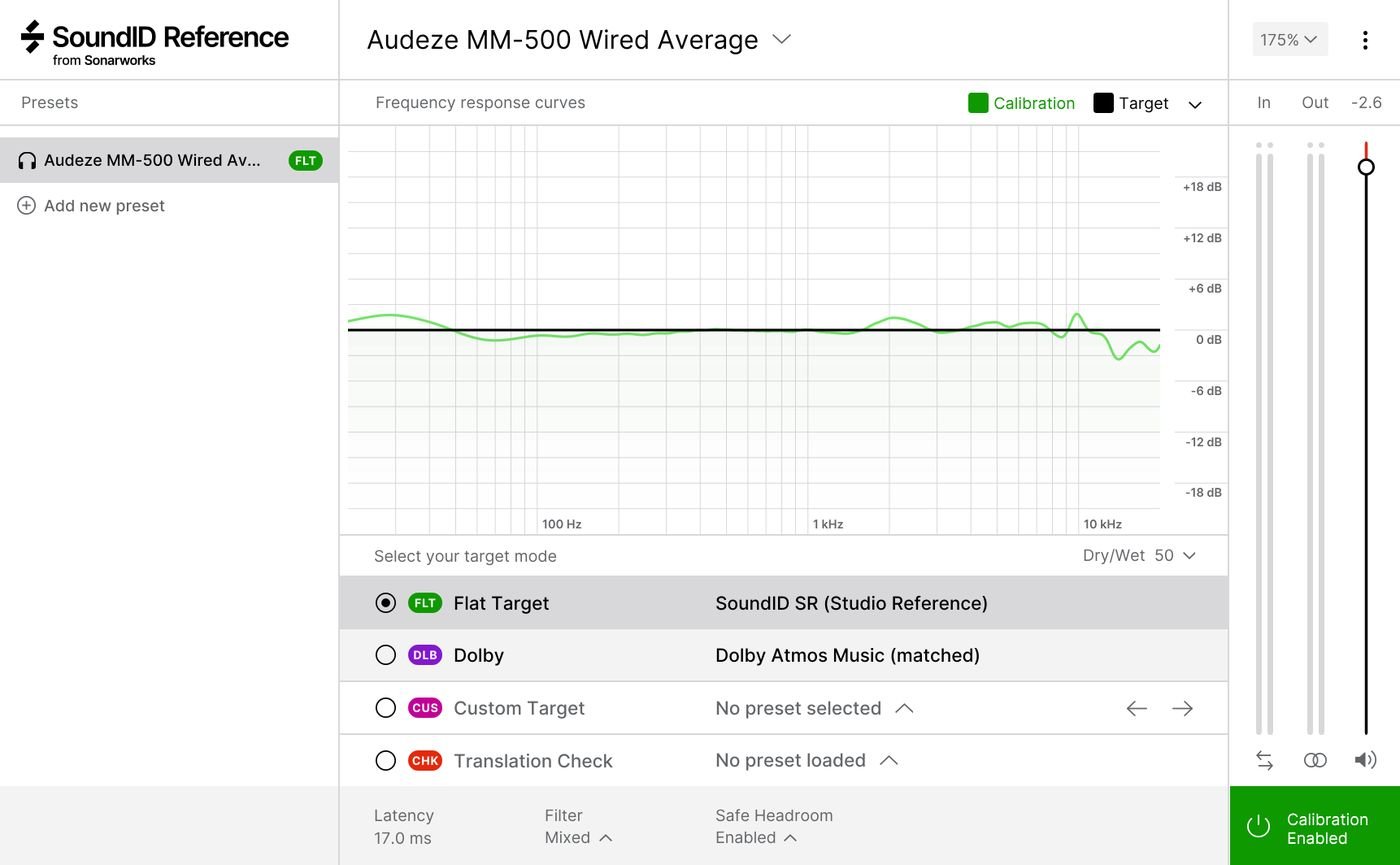Click the plus icon for Add new preset
1400x865 pixels.
(x=27, y=205)
